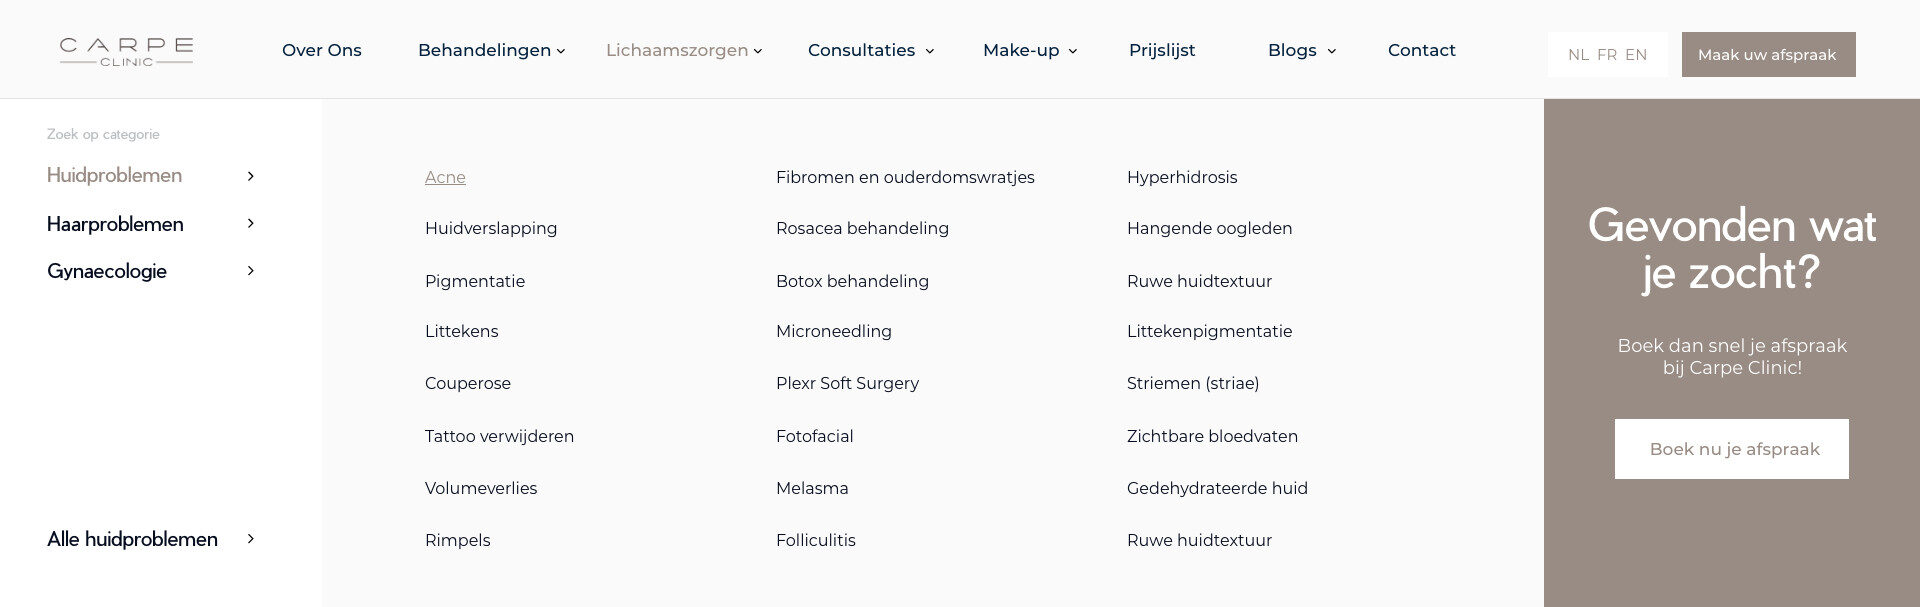
Task: Open the Blogs dropdown chevron
Action: tap(1331, 51)
